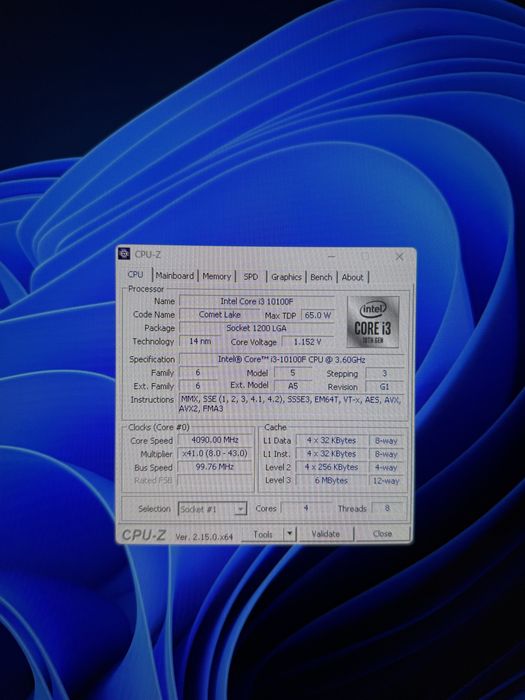Show the About tab
This screenshot has width=525, height=700.
352,277
